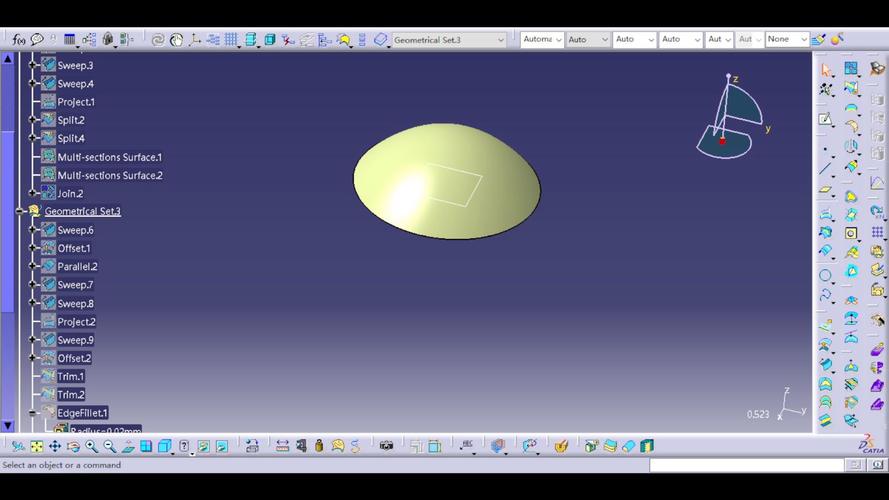Viewport: 889px width, 500px height.
Task: Click the tree scrollbar up arrow
Action: coord(7,58)
